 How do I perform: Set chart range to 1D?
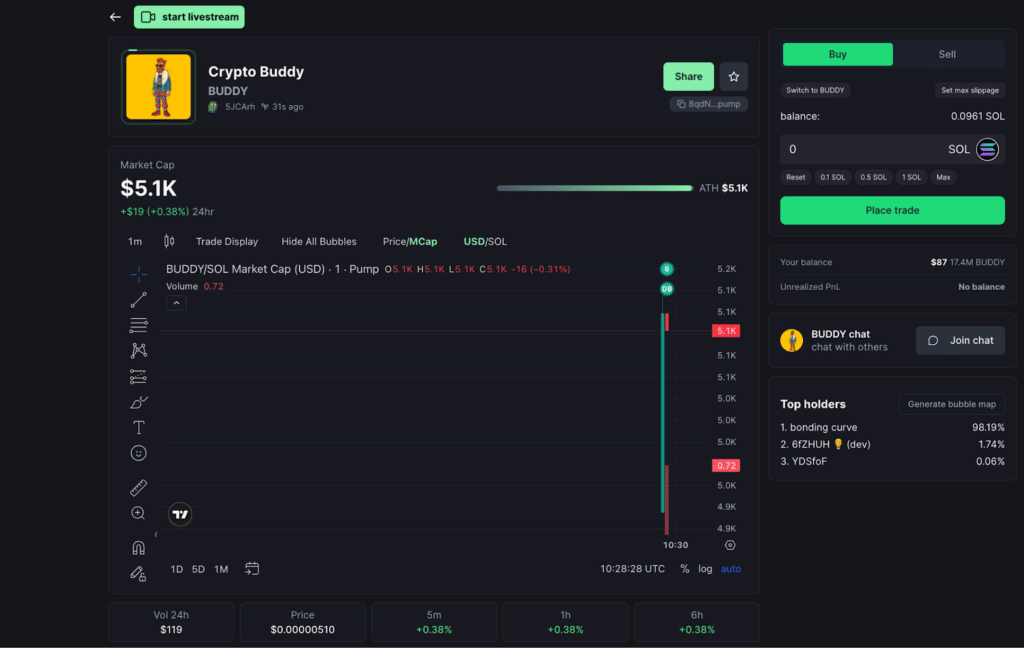coord(176,569)
